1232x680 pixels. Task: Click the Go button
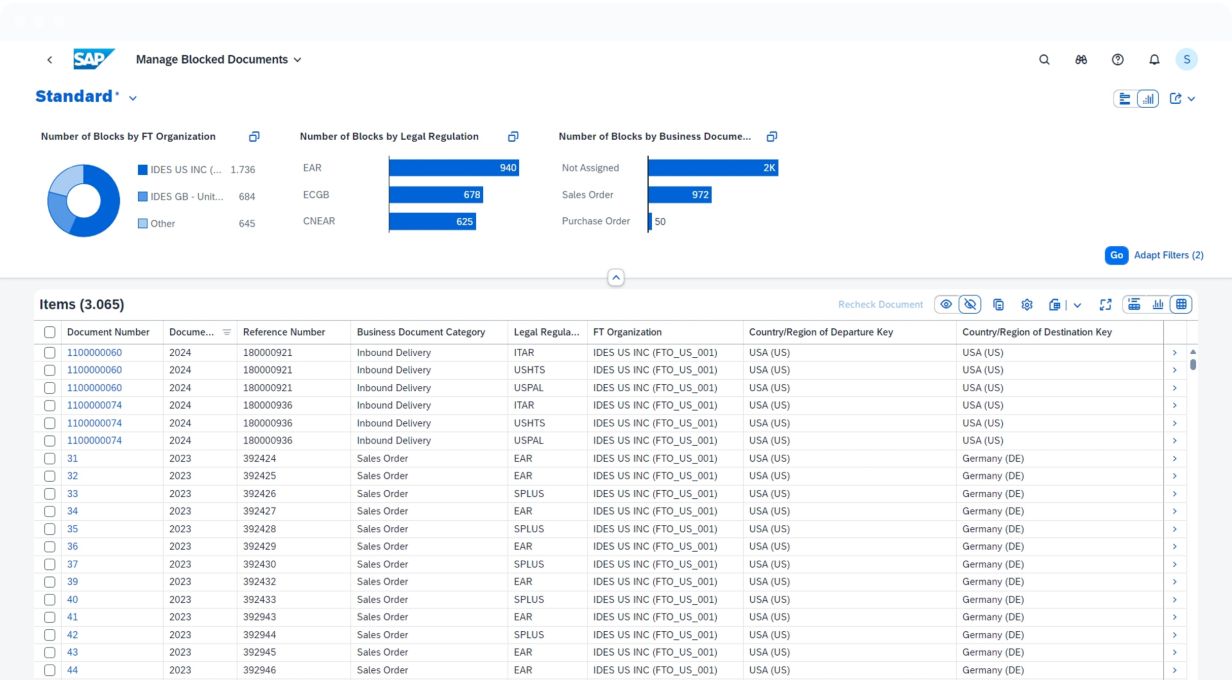click(1116, 255)
